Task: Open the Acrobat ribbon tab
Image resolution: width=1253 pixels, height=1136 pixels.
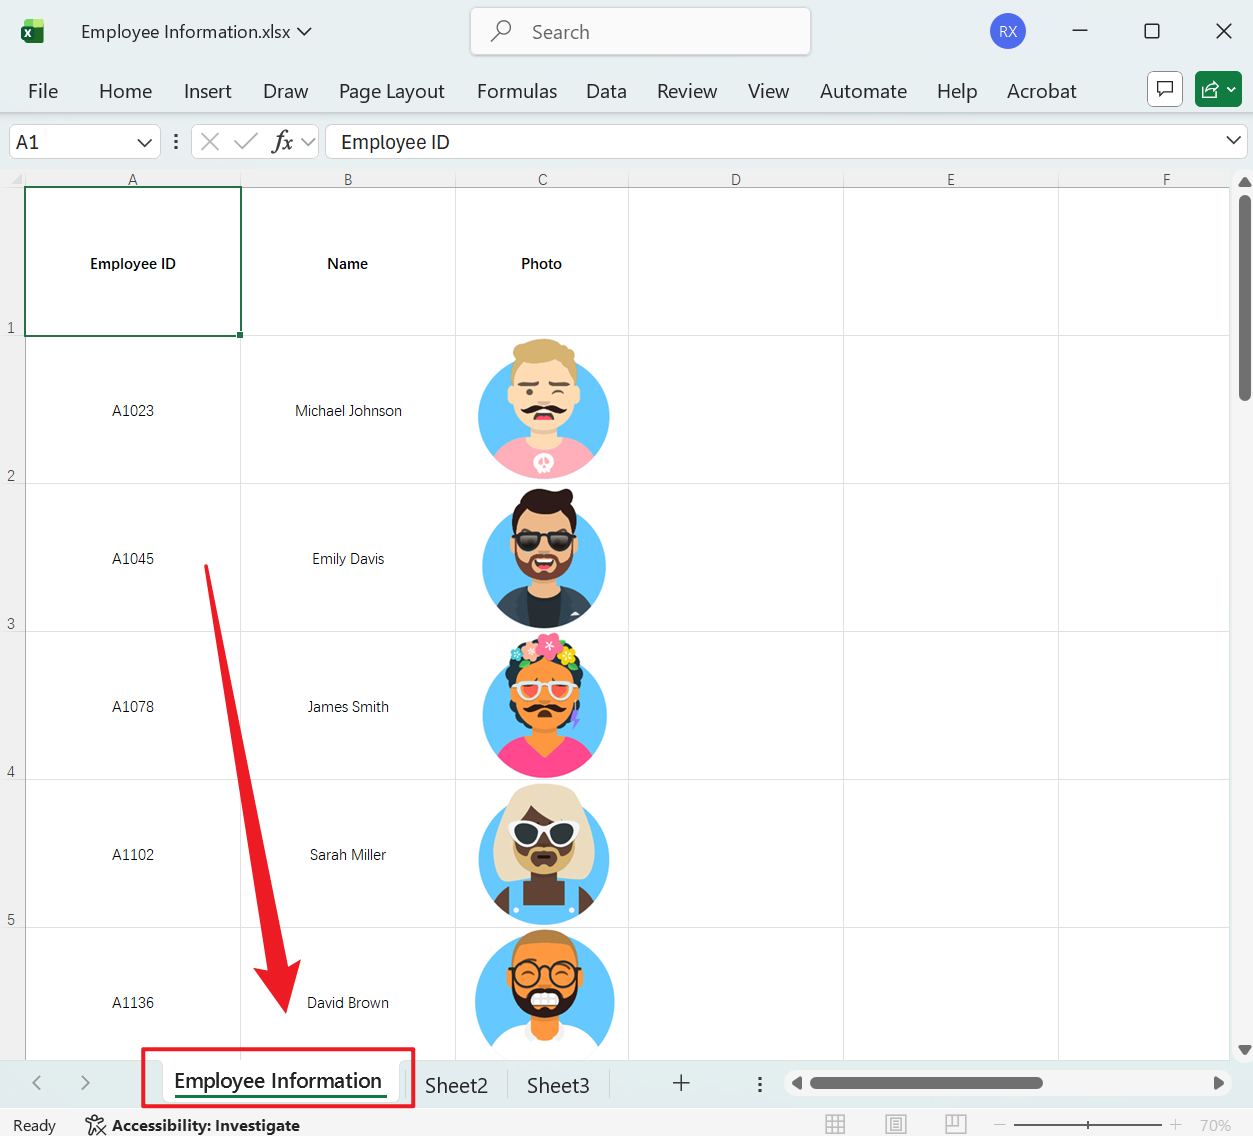Action: tap(1040, 91)
